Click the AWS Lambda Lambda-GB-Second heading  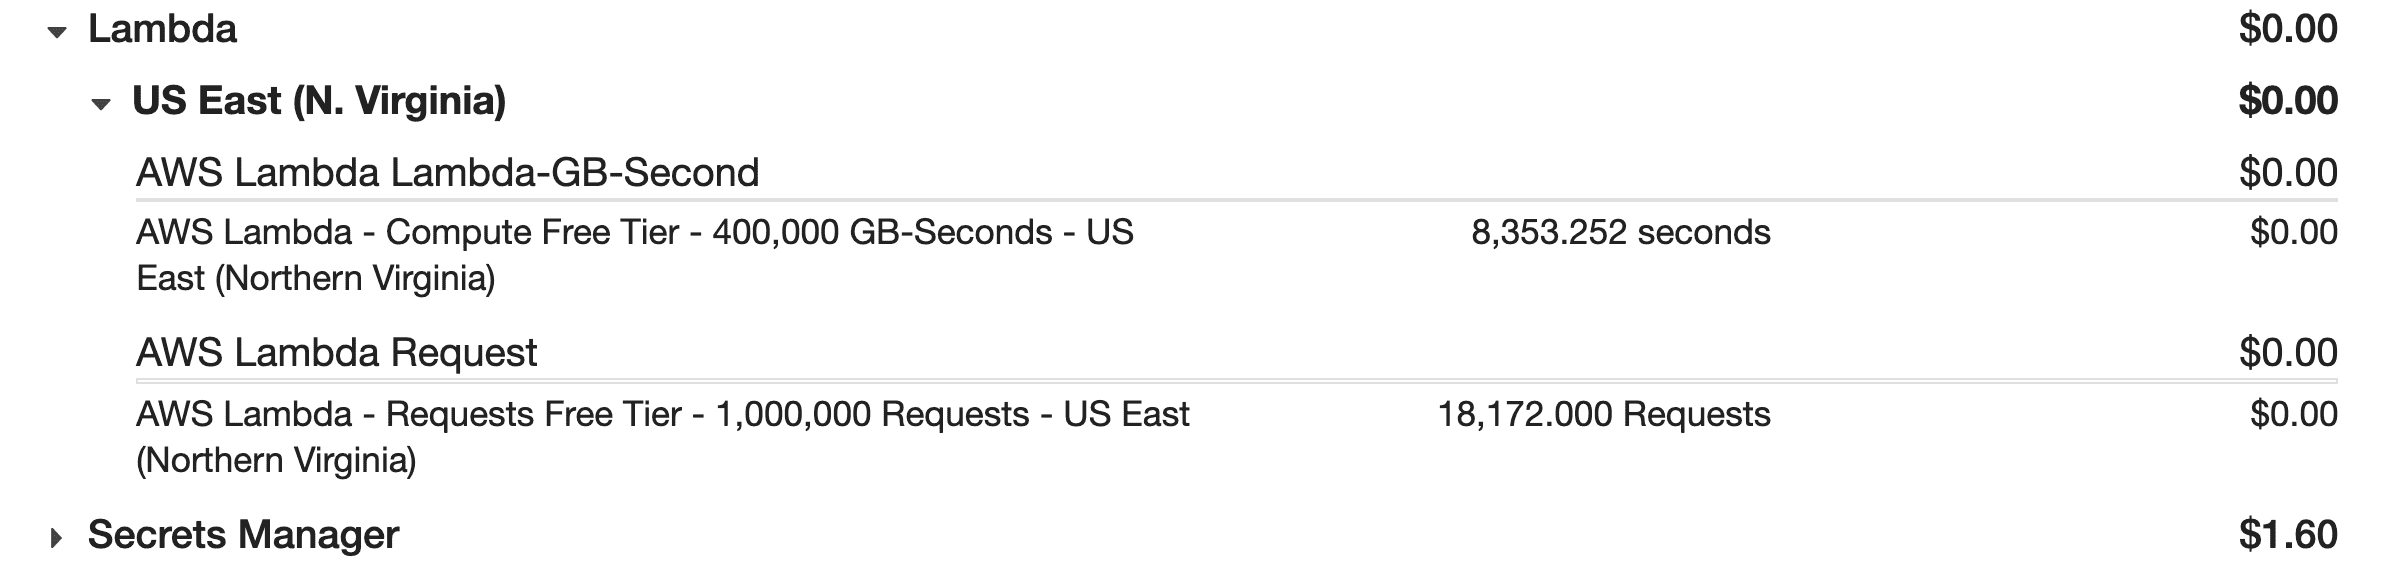pyautogui.click(x=447, y=173)
